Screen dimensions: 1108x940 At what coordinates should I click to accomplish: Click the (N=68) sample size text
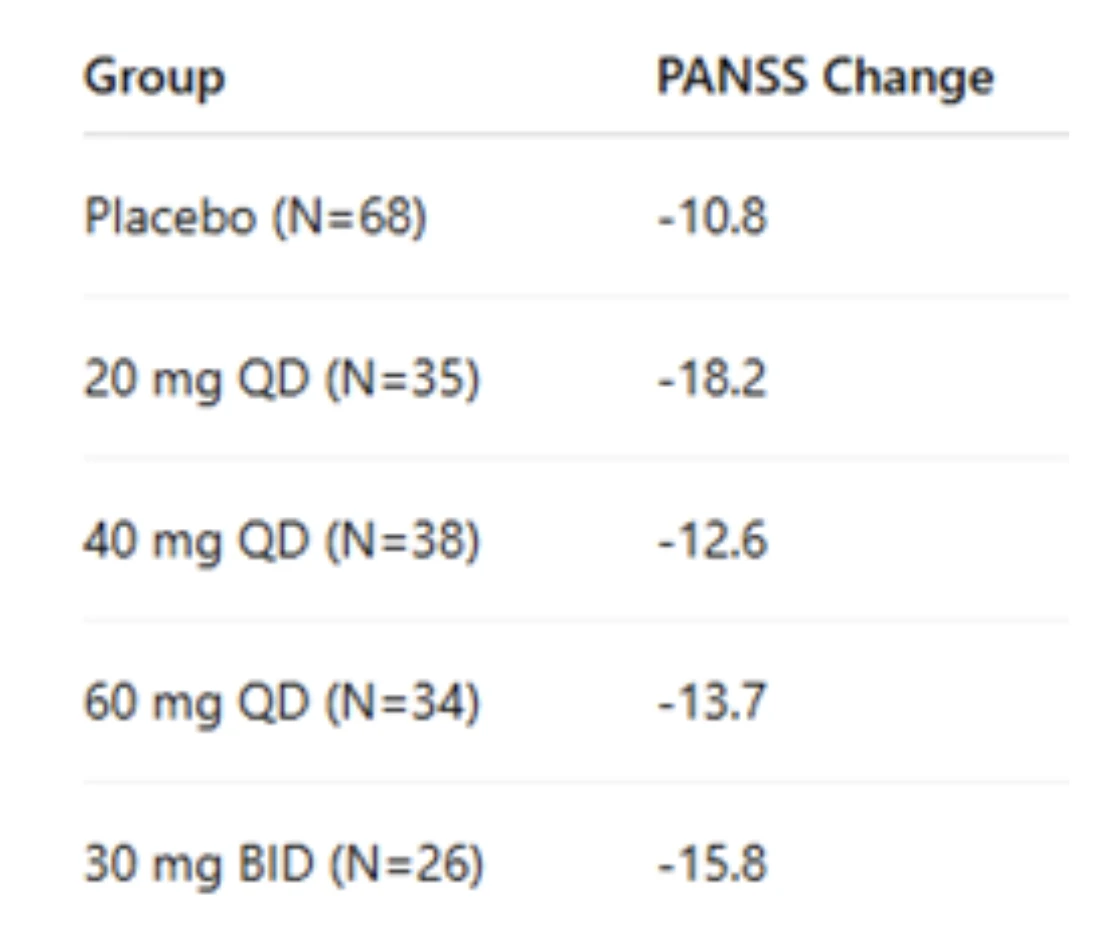tap(350, 216)
